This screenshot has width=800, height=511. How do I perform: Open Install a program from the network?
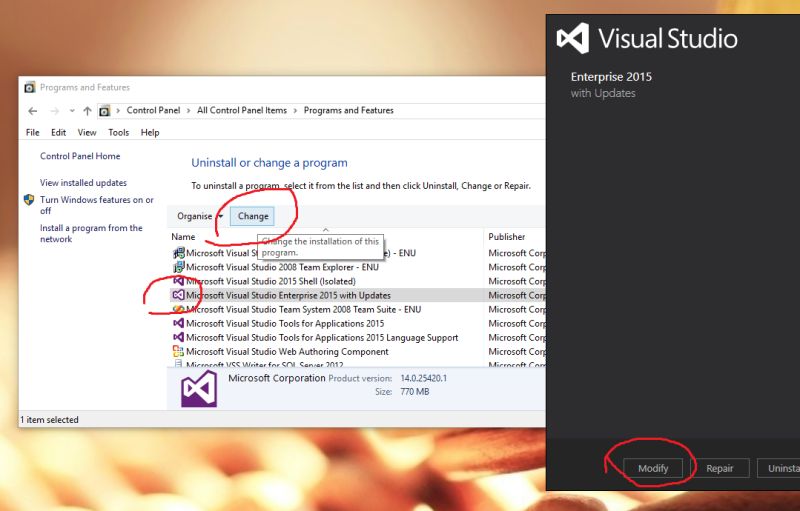(x=91, y=233)
